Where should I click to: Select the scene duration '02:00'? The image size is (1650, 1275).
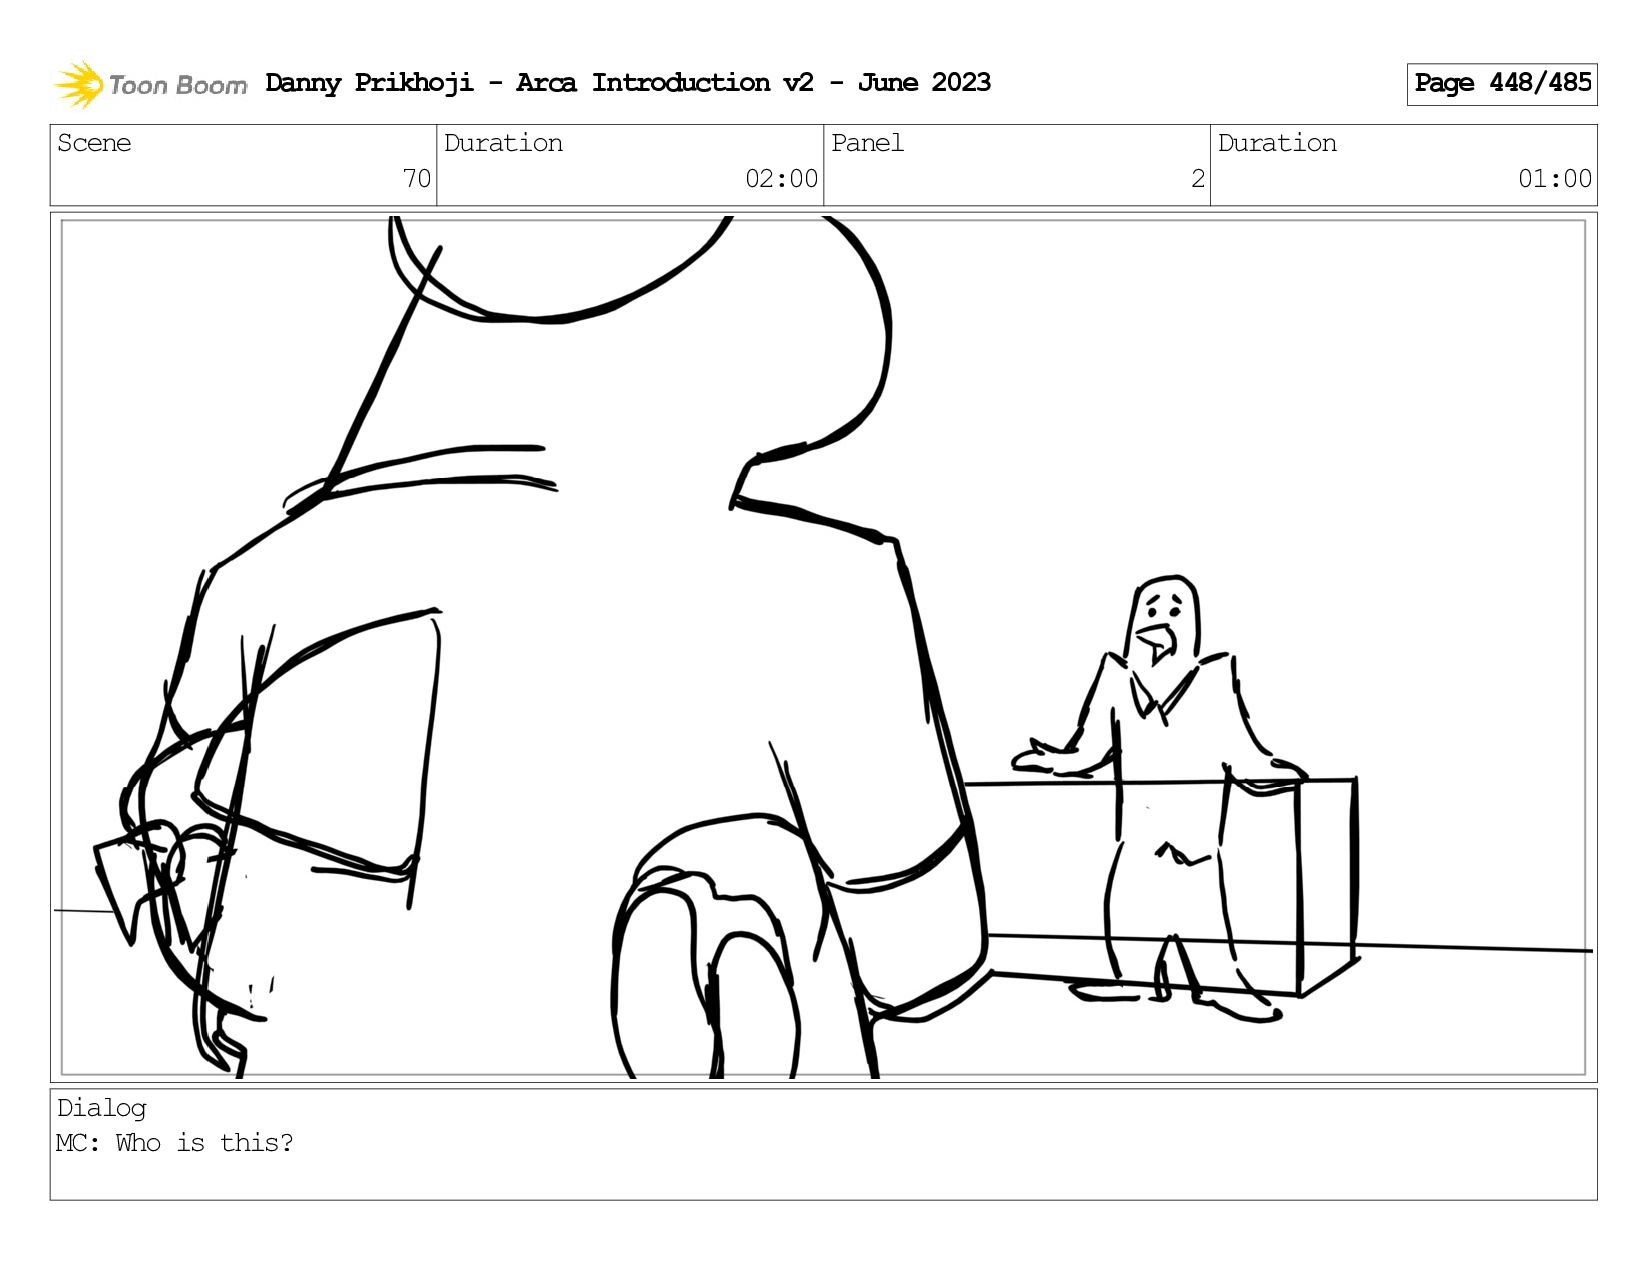tap(781, 179)
